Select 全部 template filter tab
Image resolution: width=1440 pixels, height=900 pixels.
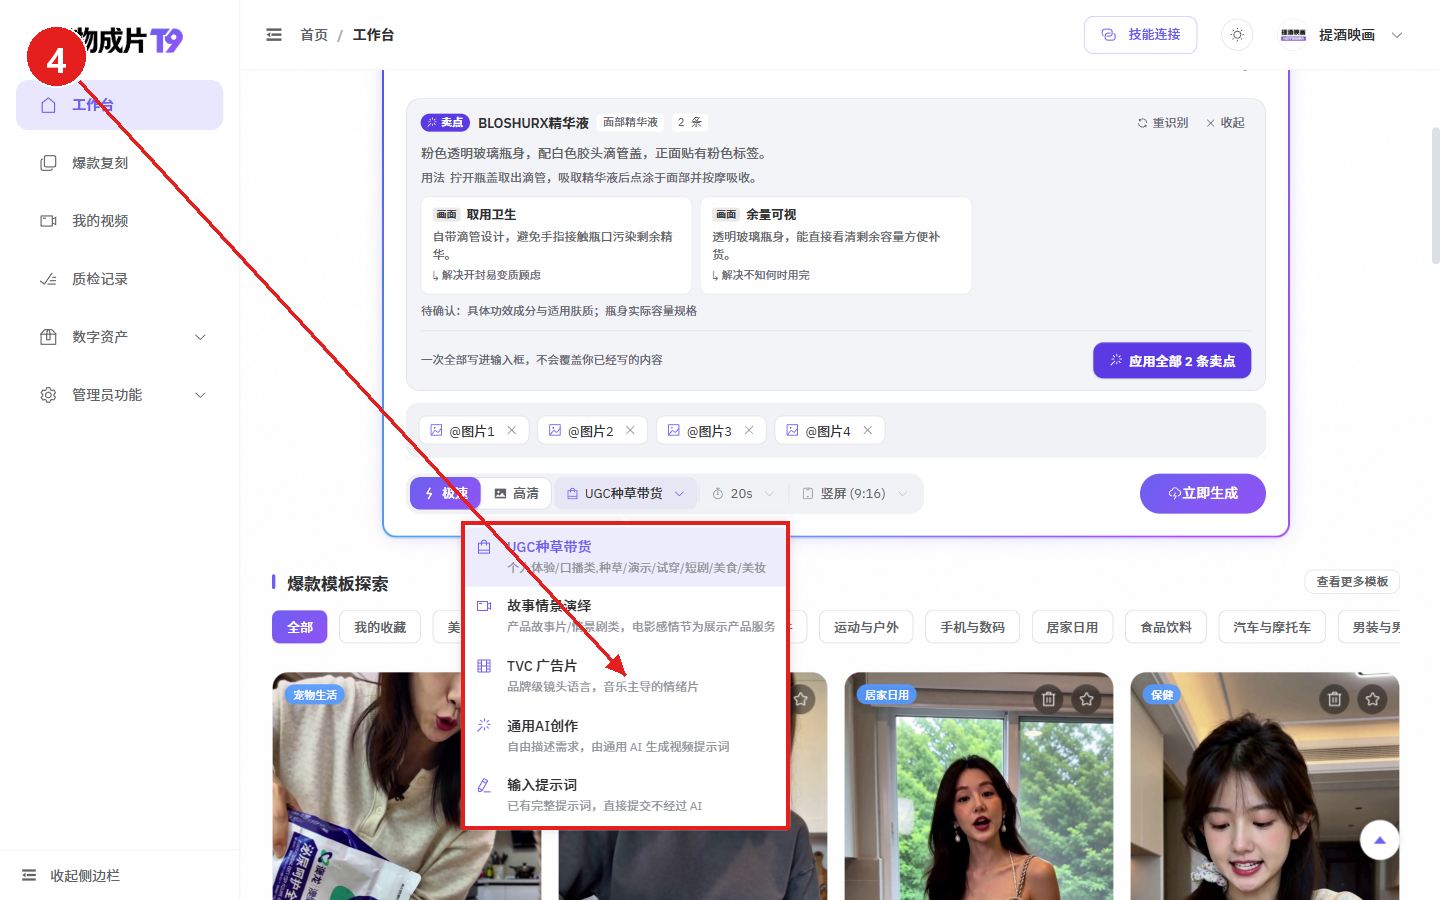tap(300, 627)
